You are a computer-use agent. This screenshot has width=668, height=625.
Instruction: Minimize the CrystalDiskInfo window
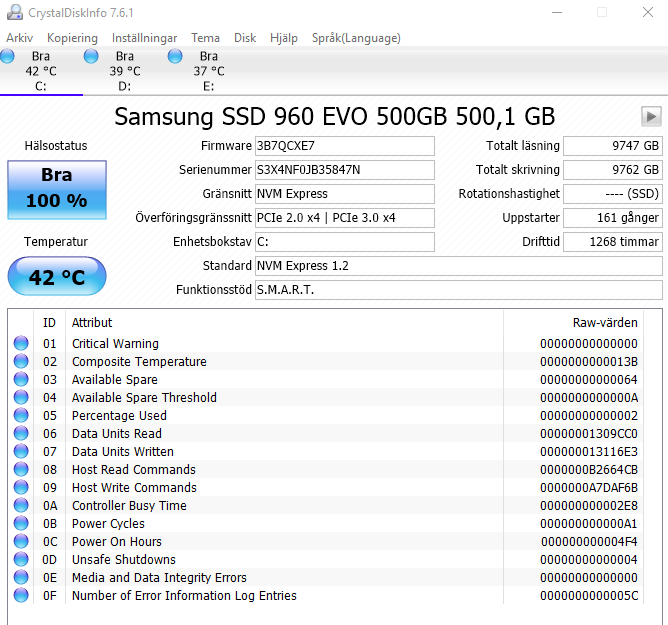557,12
